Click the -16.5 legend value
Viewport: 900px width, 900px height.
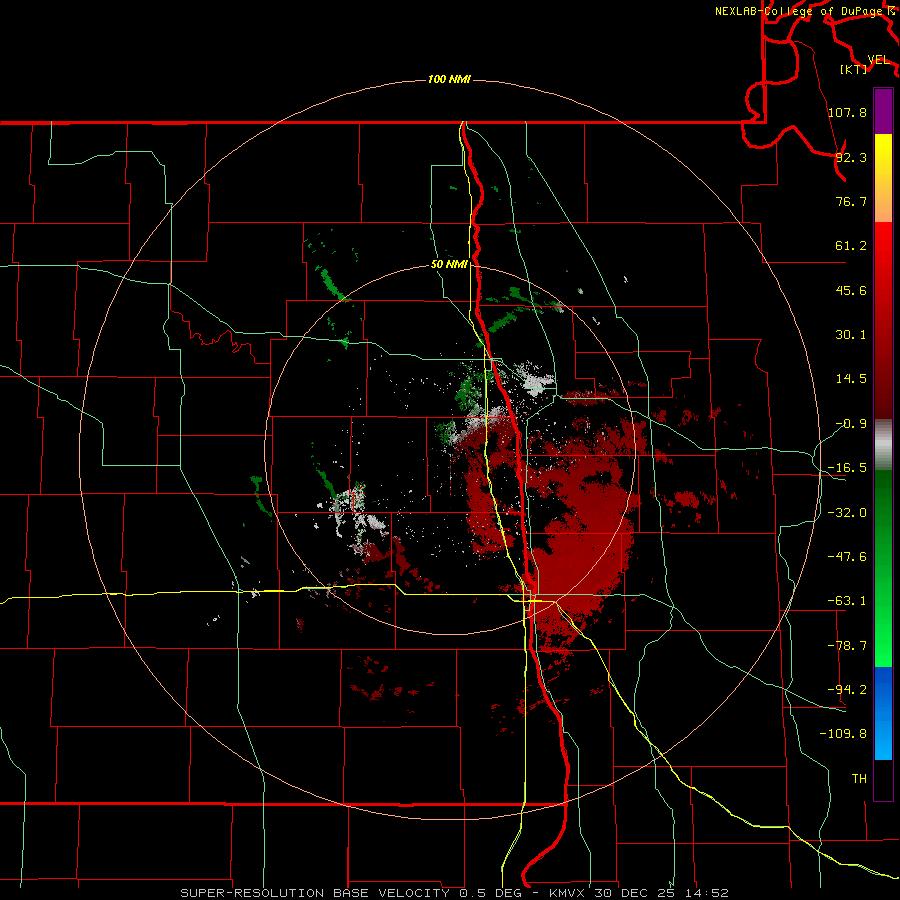pyautogui.click(x=847, y=468)
